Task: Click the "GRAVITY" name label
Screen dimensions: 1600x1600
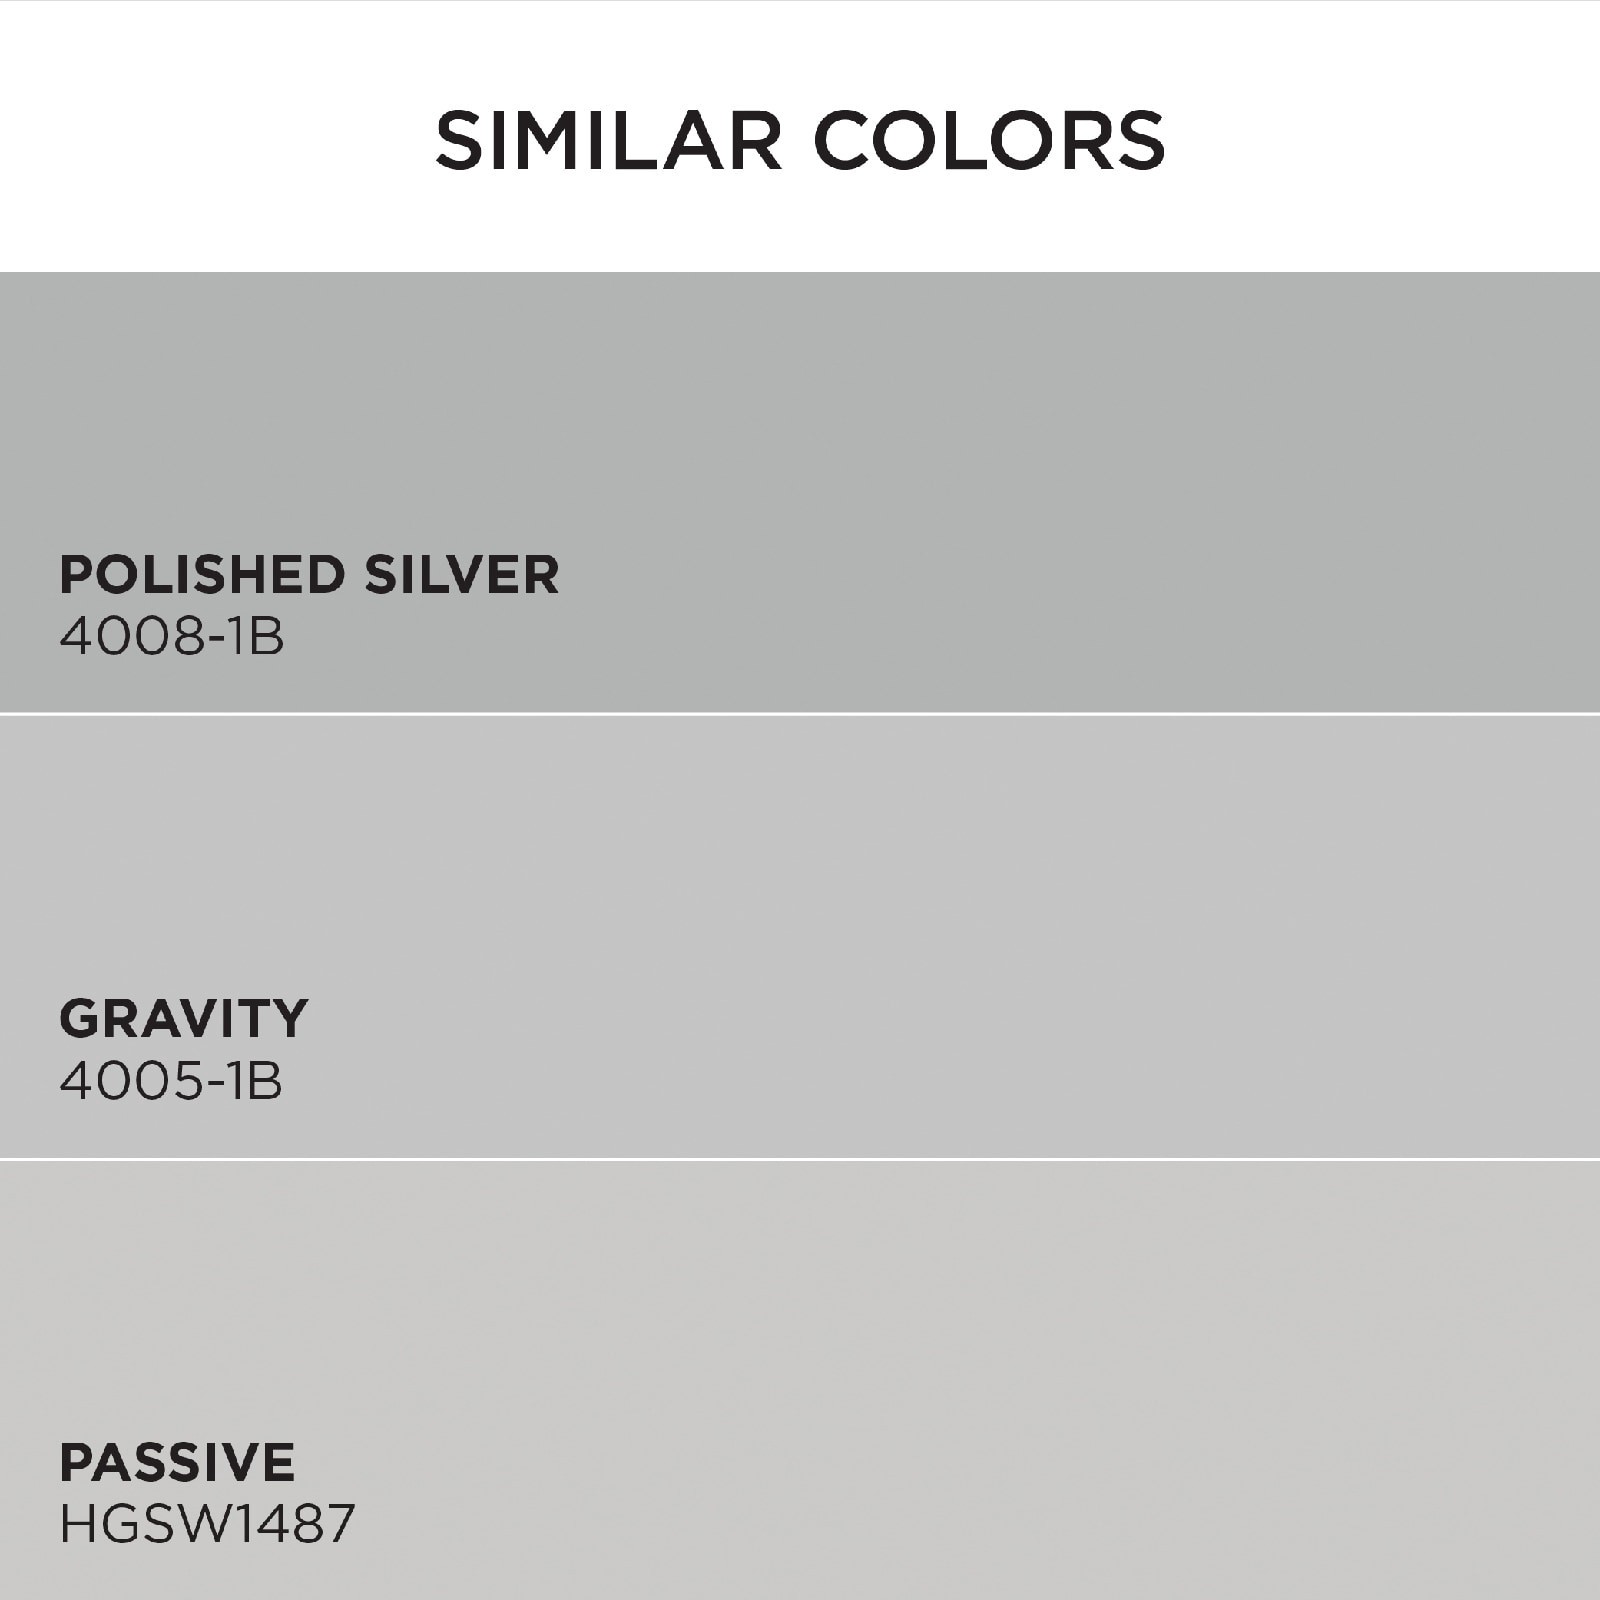Action: 184,1019
